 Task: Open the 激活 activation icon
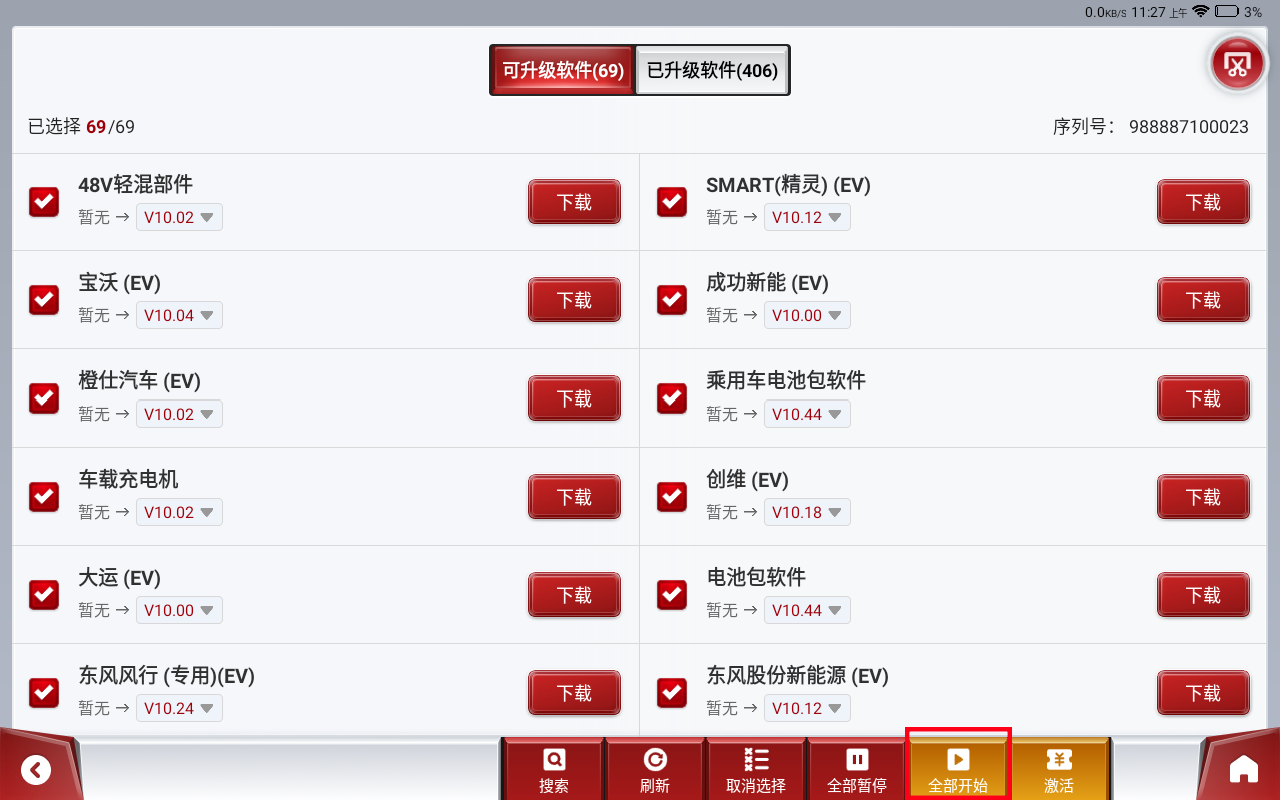[x=1059, y=770]
